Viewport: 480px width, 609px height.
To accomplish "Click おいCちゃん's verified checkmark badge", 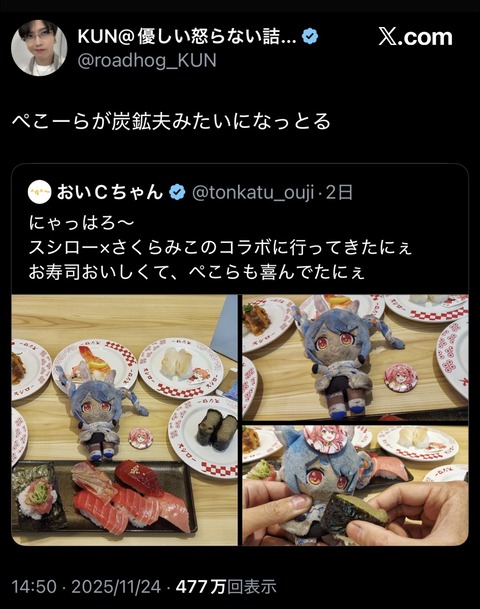I will [177, 192].
